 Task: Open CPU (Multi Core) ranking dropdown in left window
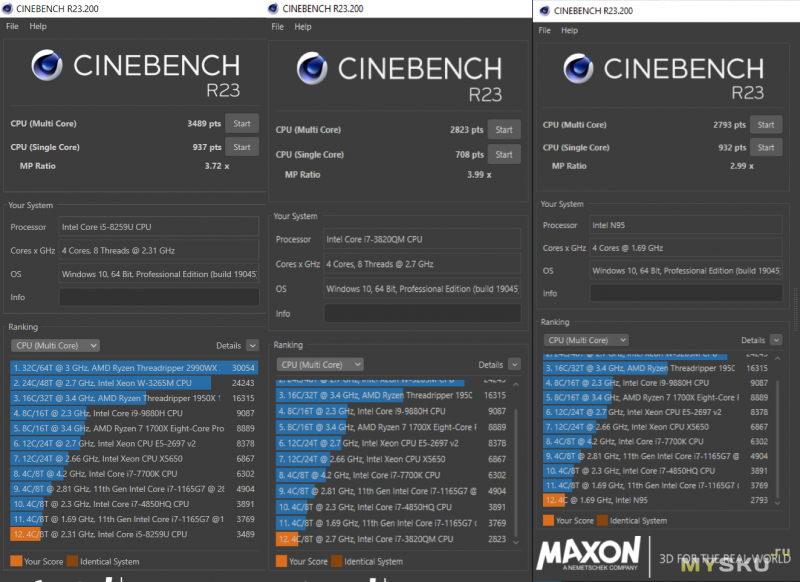coord(55,346)
